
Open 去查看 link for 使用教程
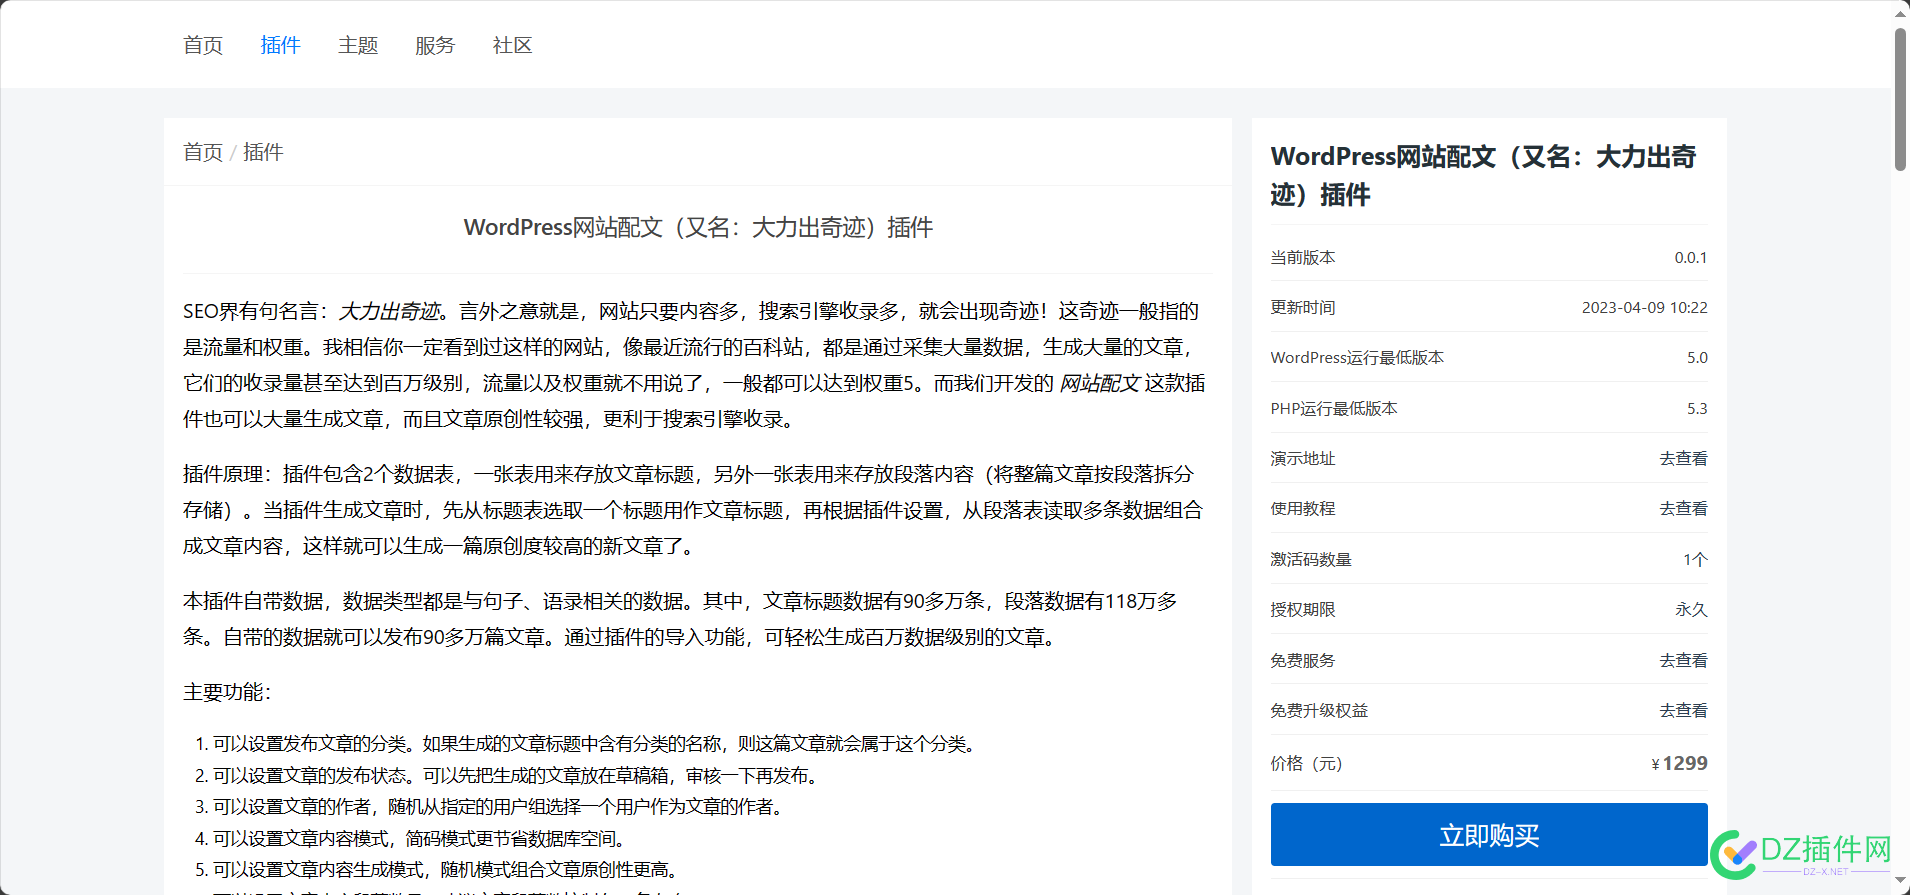(1683, 508)
